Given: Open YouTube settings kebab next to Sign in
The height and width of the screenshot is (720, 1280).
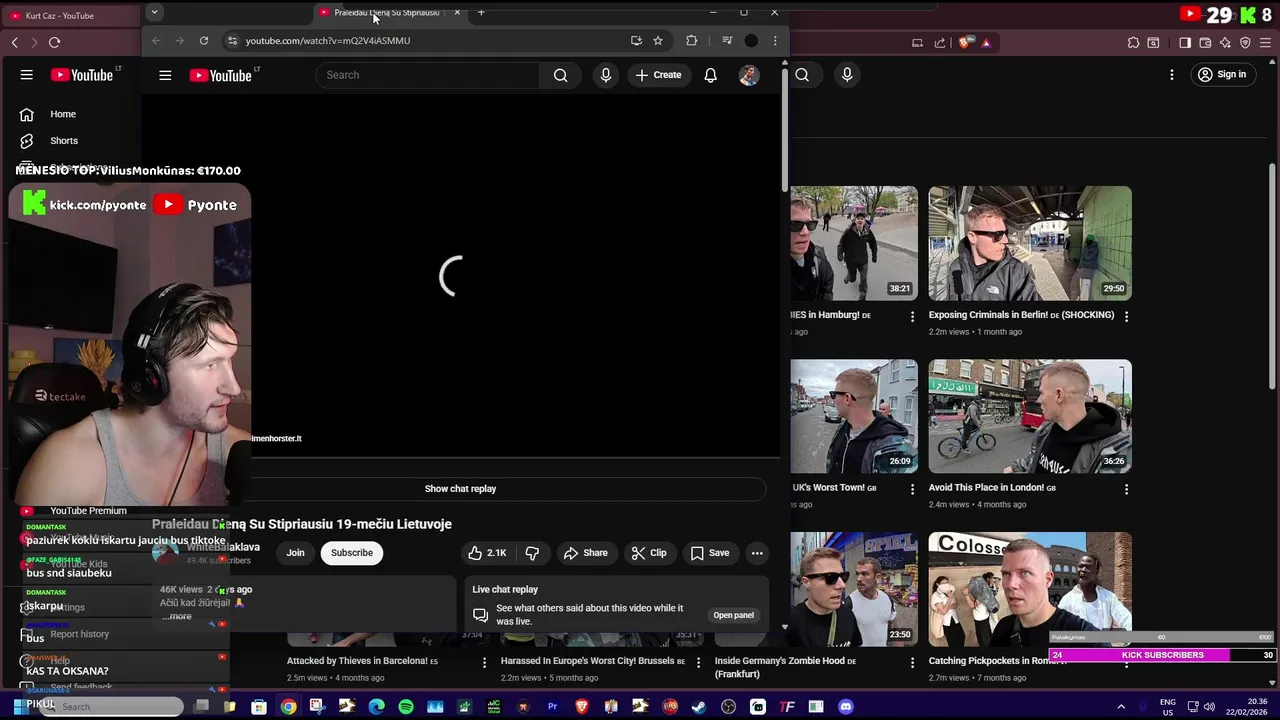Looking at the screenshot, I should tap(1172, 74).
